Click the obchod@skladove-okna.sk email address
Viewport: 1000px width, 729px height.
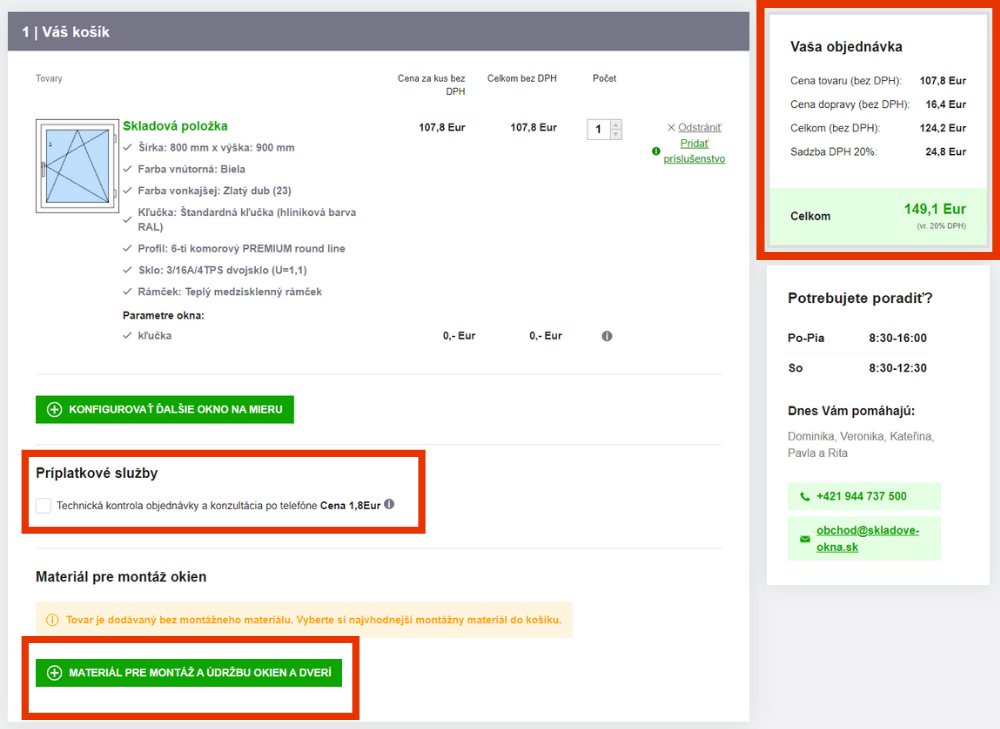(x=866, y=538)
